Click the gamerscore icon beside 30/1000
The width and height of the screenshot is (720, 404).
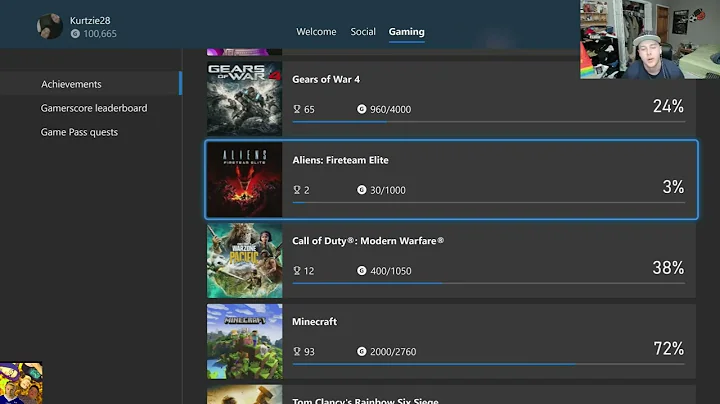point(362,190)
